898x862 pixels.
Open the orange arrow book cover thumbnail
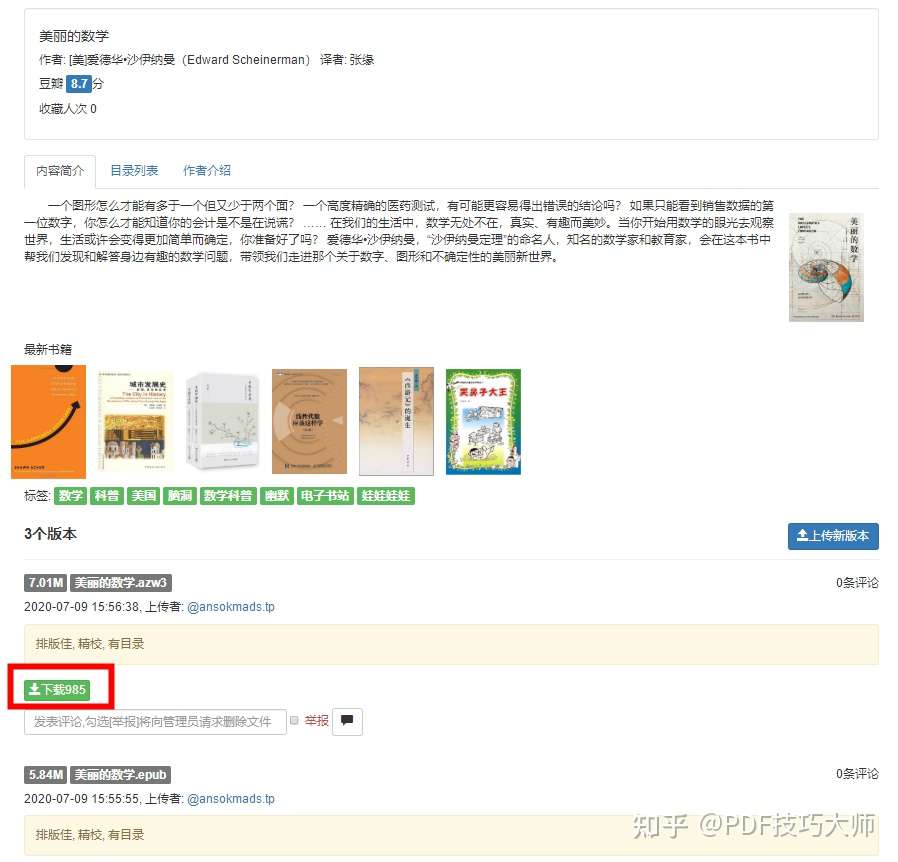[49, 422]
